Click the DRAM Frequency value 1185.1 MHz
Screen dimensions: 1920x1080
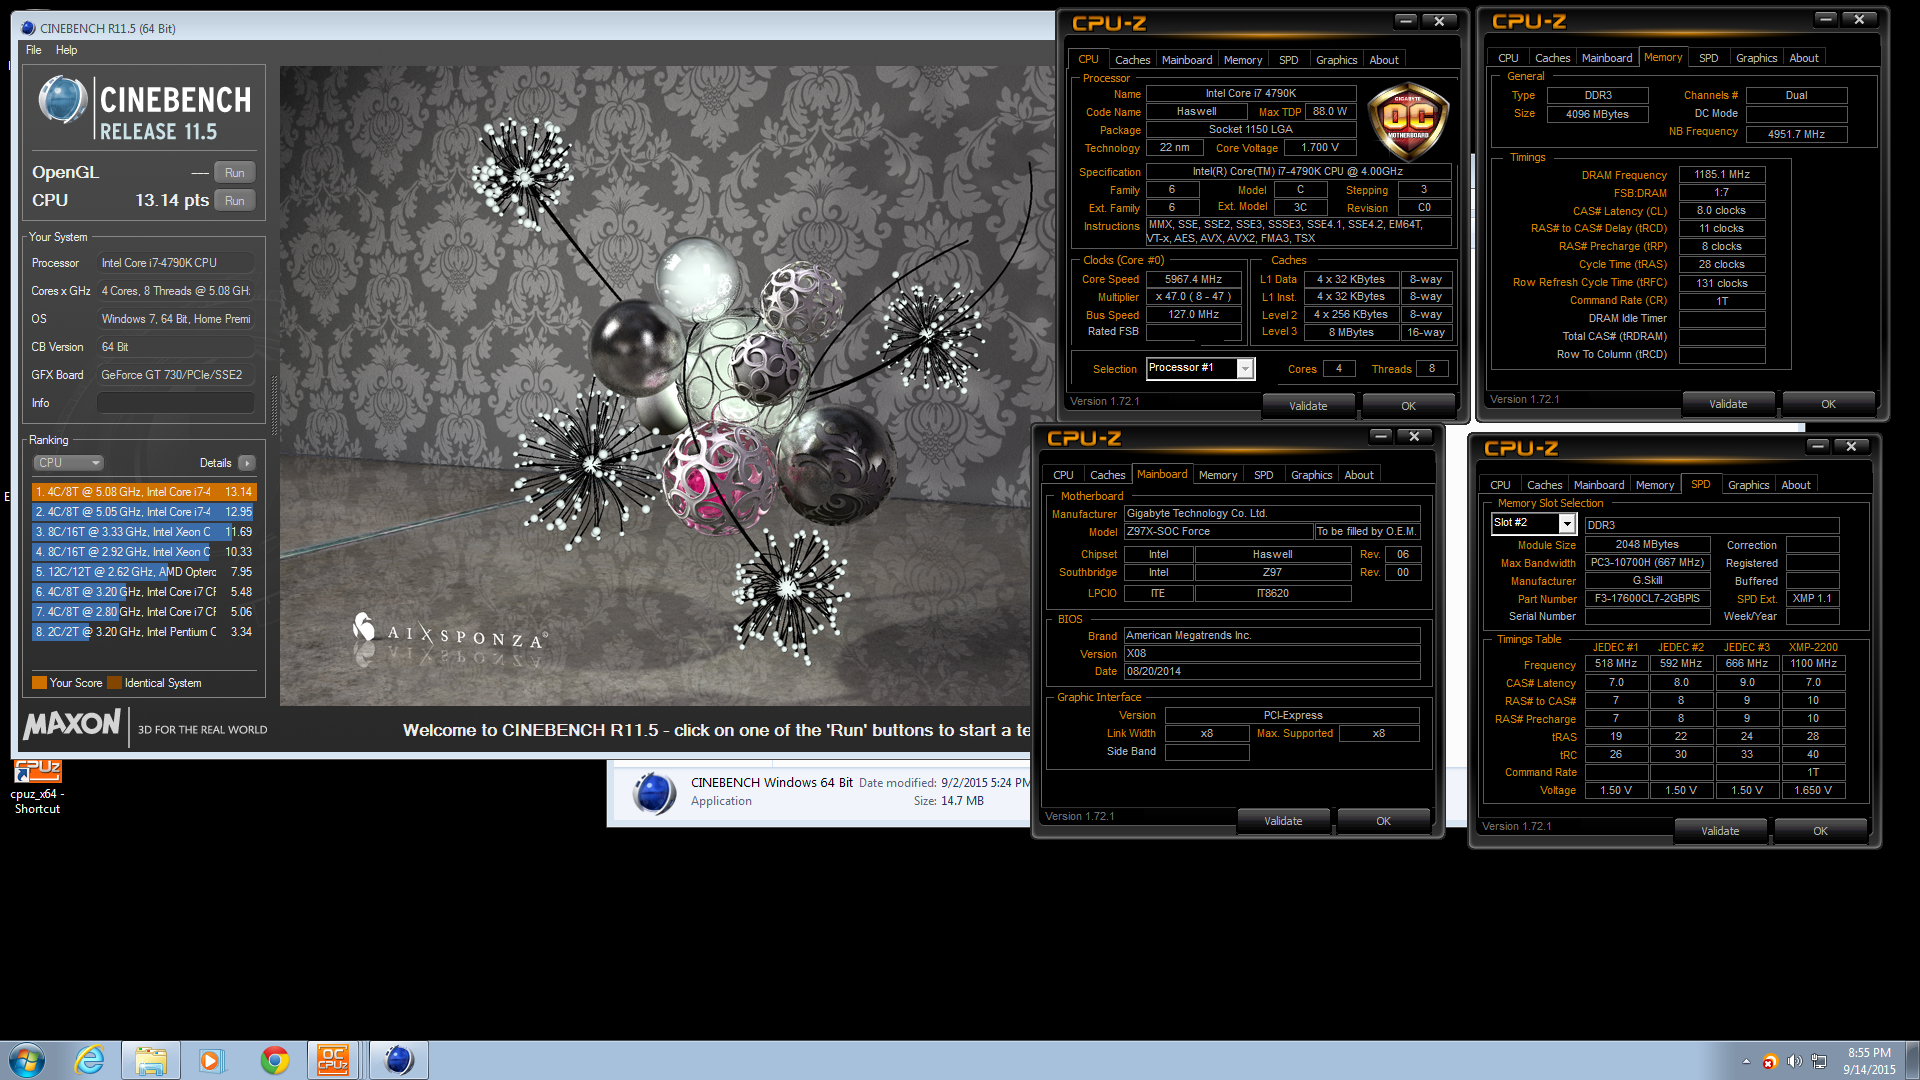point(1722,175)
